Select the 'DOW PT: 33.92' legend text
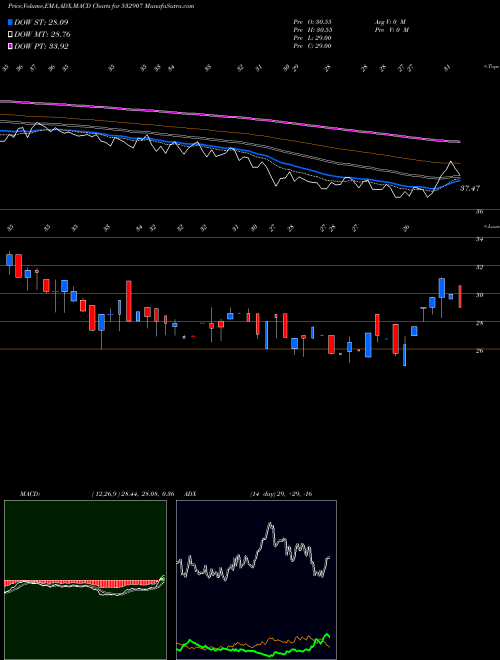 click(x=41, y=46)
